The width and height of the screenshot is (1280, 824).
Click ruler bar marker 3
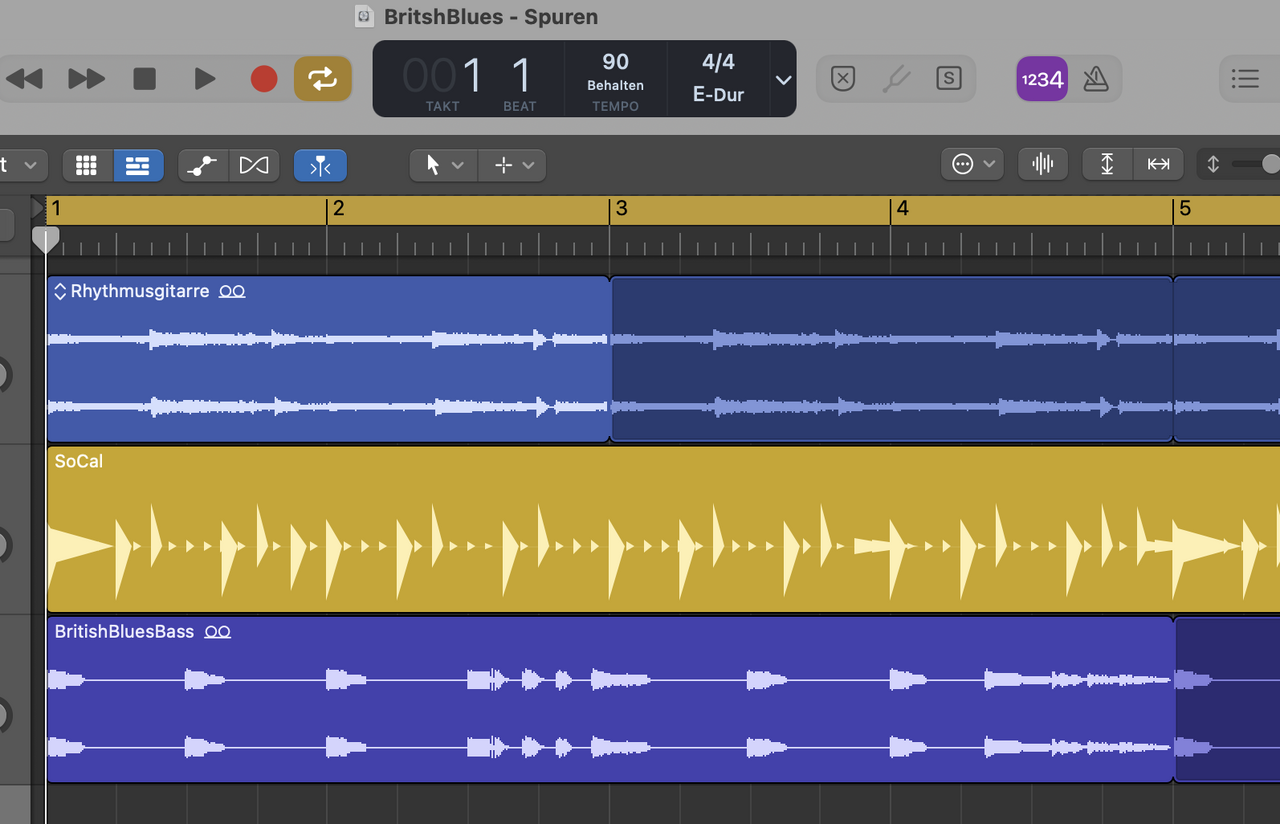(621, 209)
